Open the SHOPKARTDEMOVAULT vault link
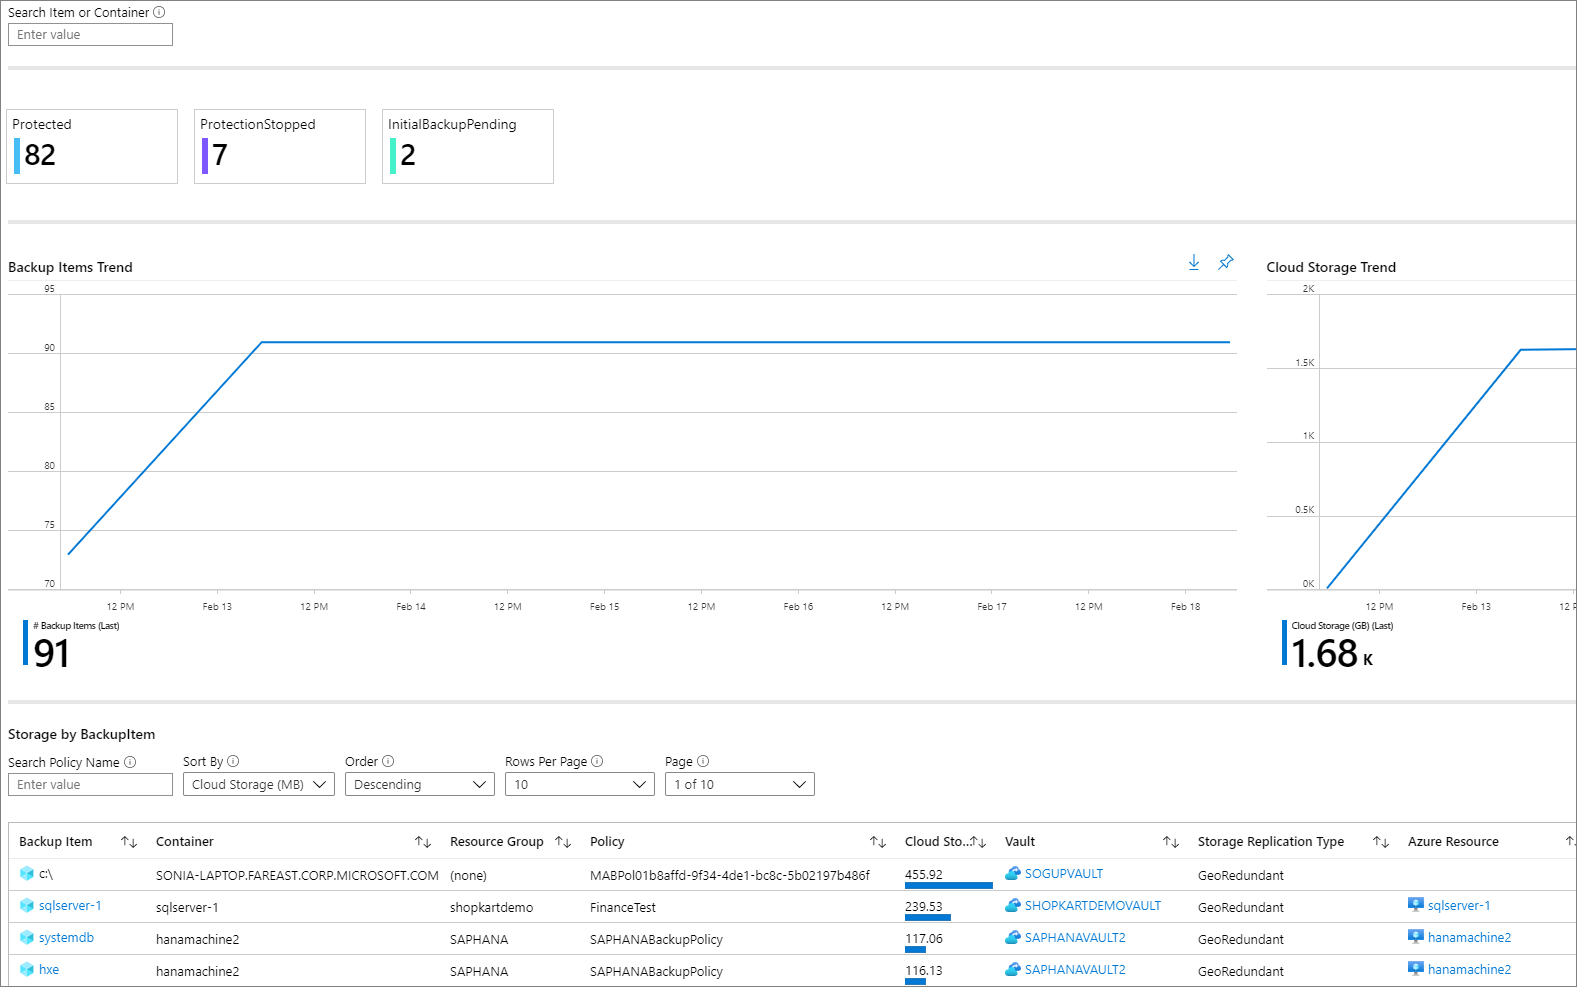1577x987 pixels. click(x=1092, y=906)
